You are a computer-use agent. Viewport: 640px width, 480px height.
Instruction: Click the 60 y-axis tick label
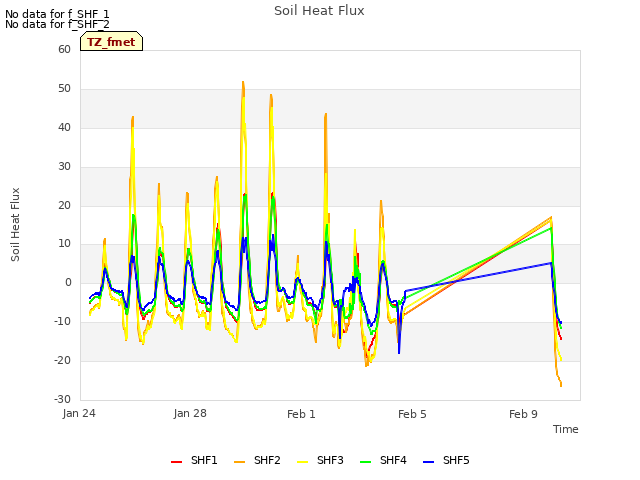pos(64,49)
